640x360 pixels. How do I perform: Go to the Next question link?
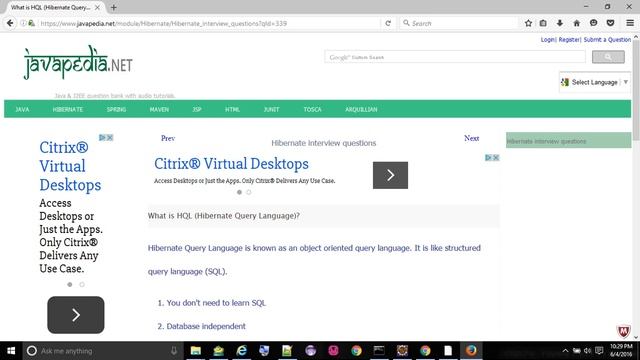pyautogui.click(x=471, y=138)
